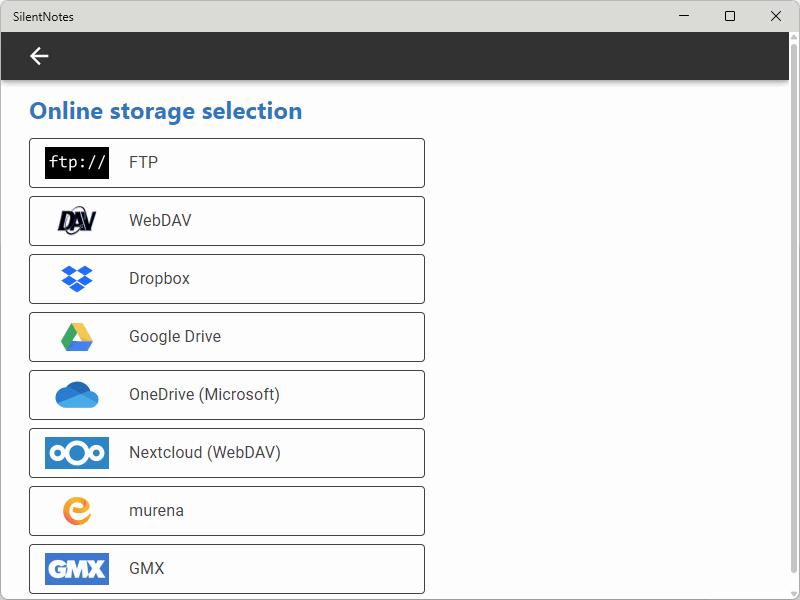
Task: Select the Google Drive label
Action: (175, 337)
